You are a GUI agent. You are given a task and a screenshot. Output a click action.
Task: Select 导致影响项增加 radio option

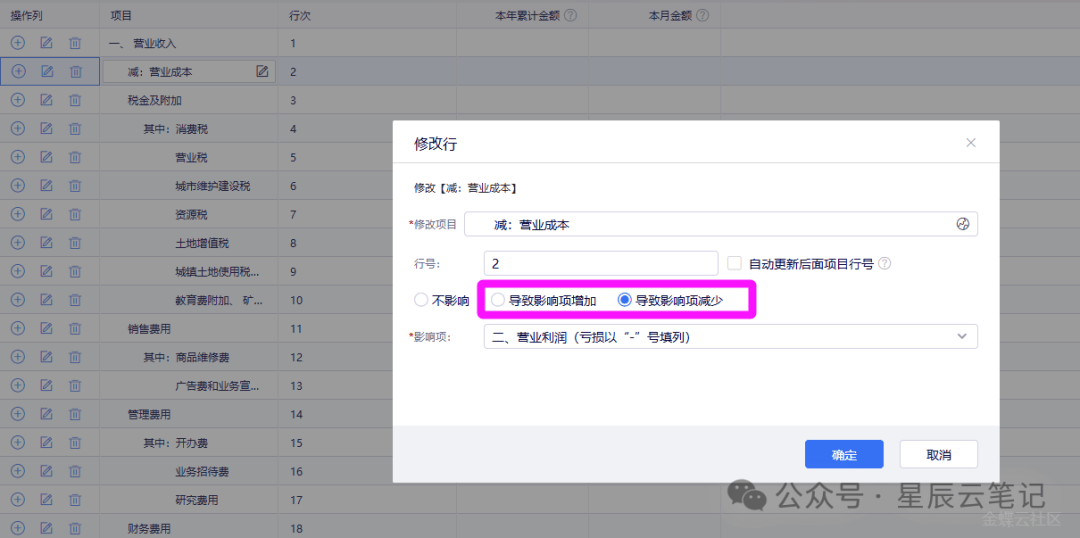click(x=498, y=300)
